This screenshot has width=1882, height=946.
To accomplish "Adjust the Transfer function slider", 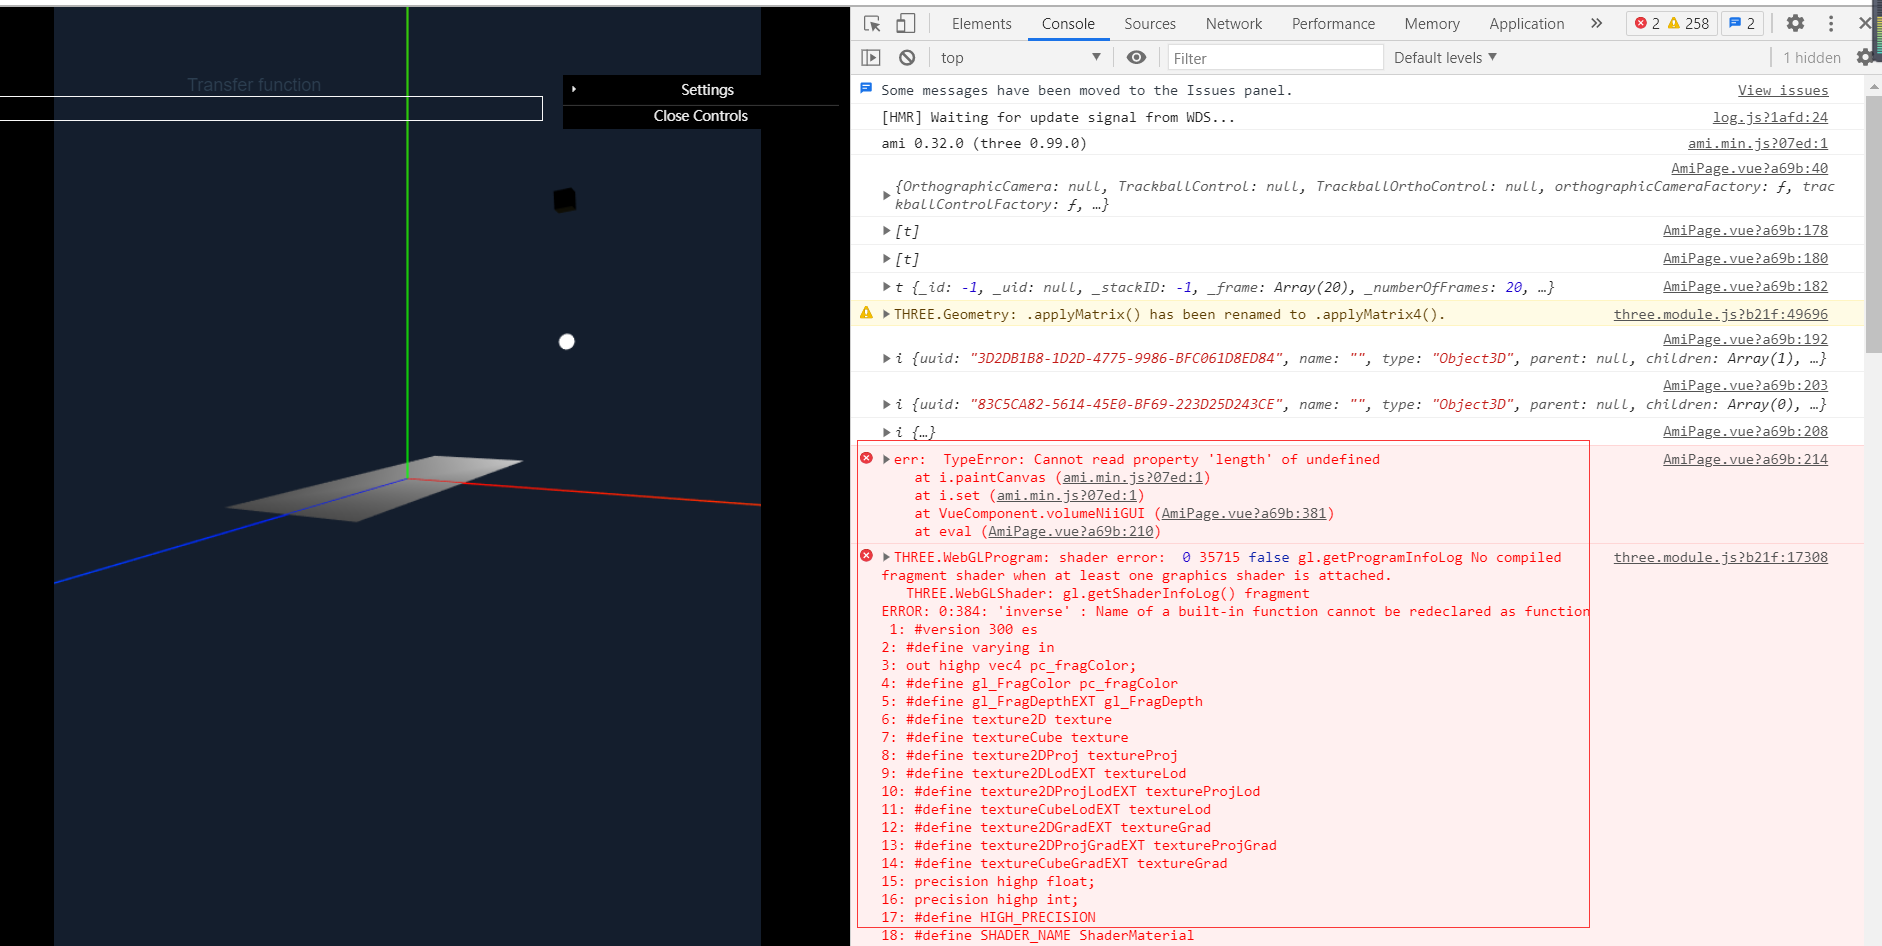I will 271,108.
